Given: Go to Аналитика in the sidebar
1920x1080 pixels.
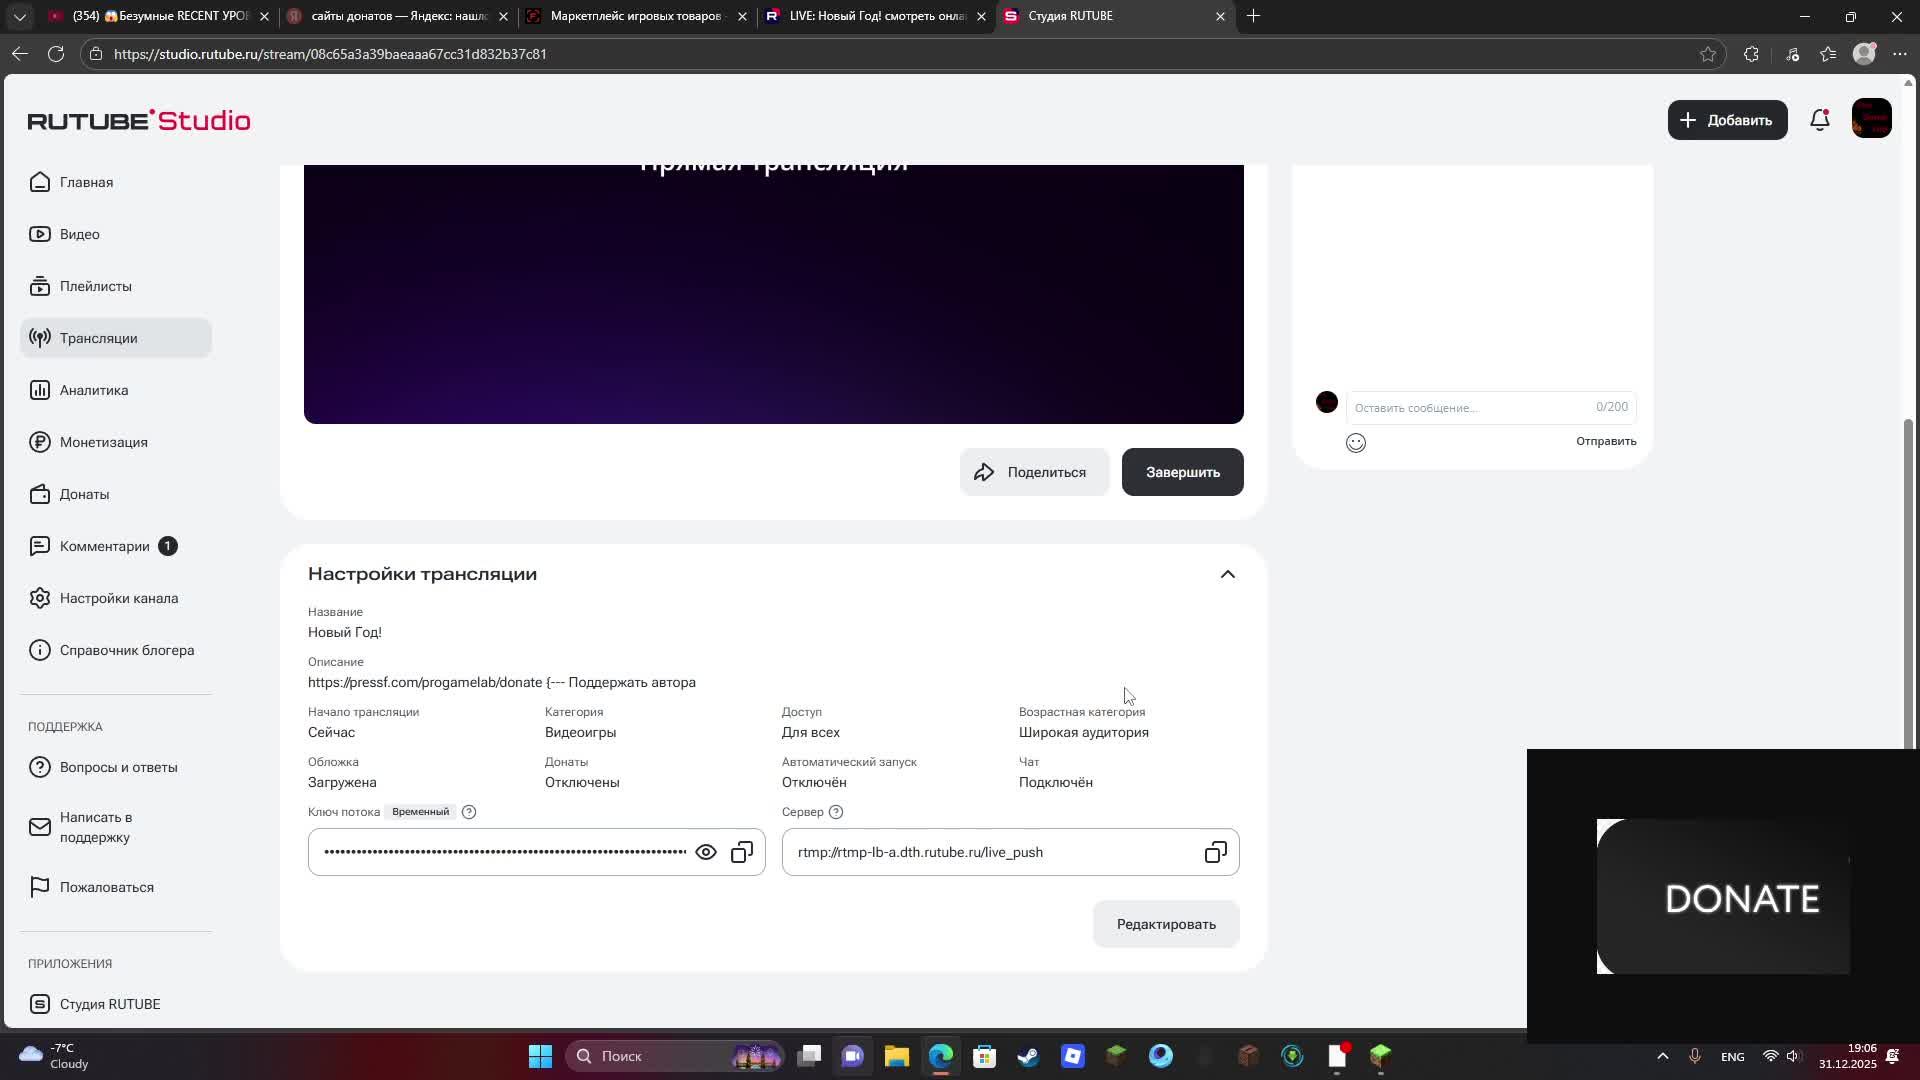Looking at the screenshot, I should (94, 390).
